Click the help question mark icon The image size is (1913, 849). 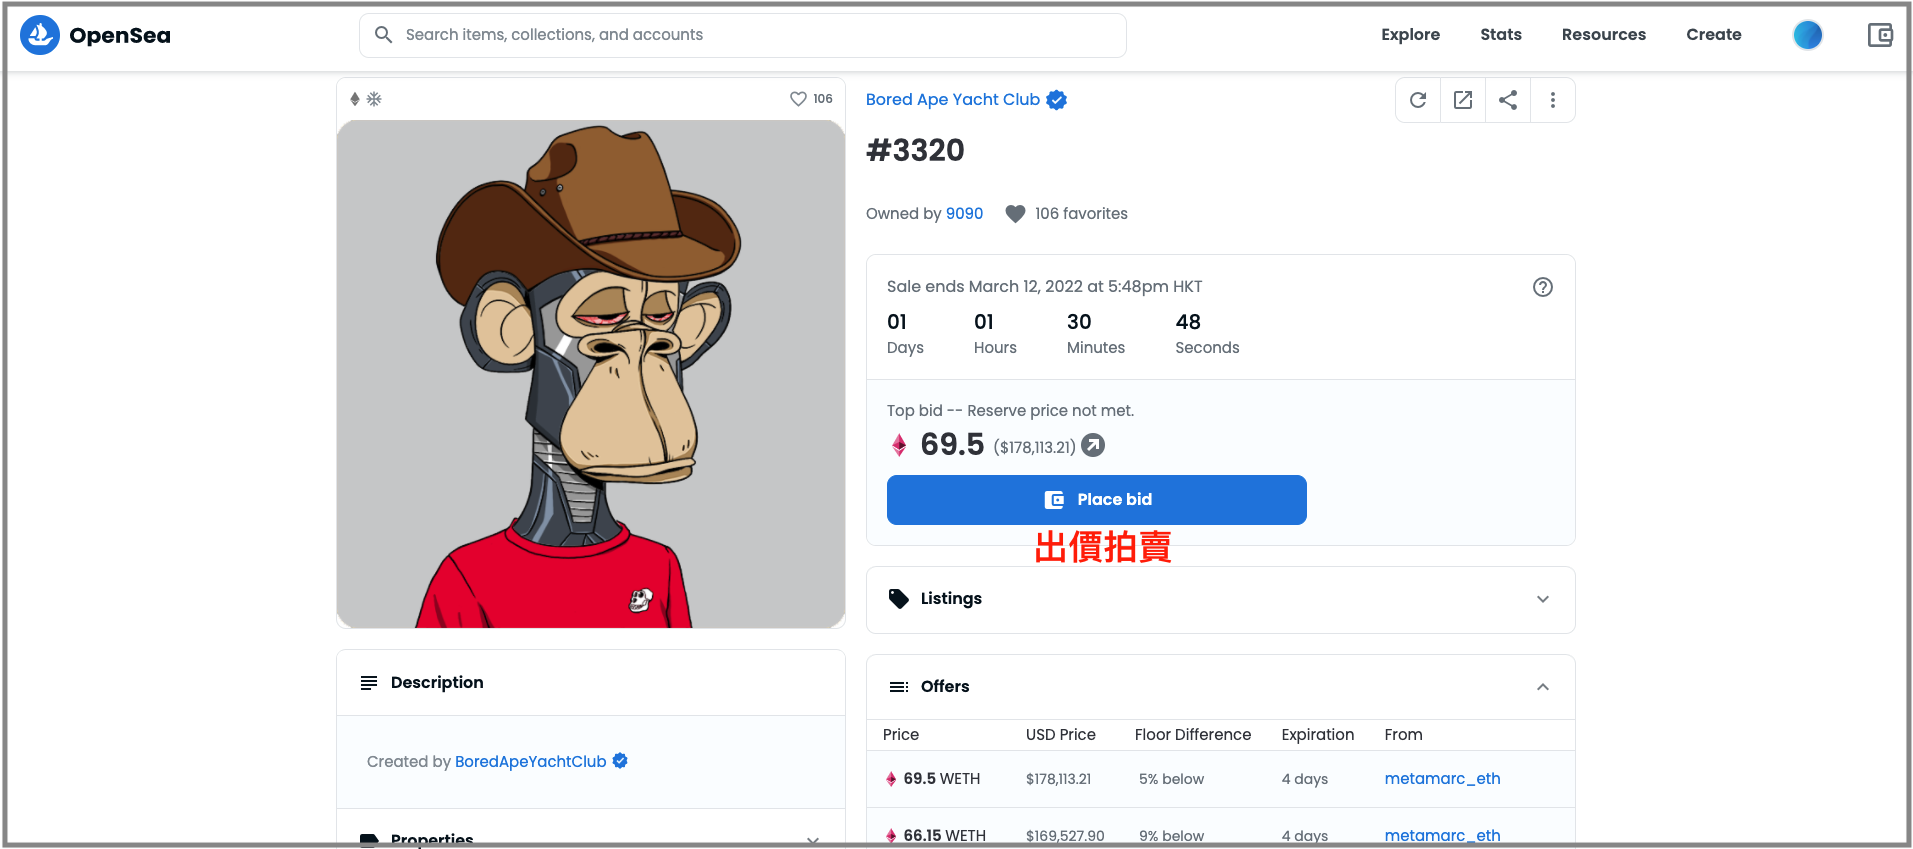[1543, 287]
